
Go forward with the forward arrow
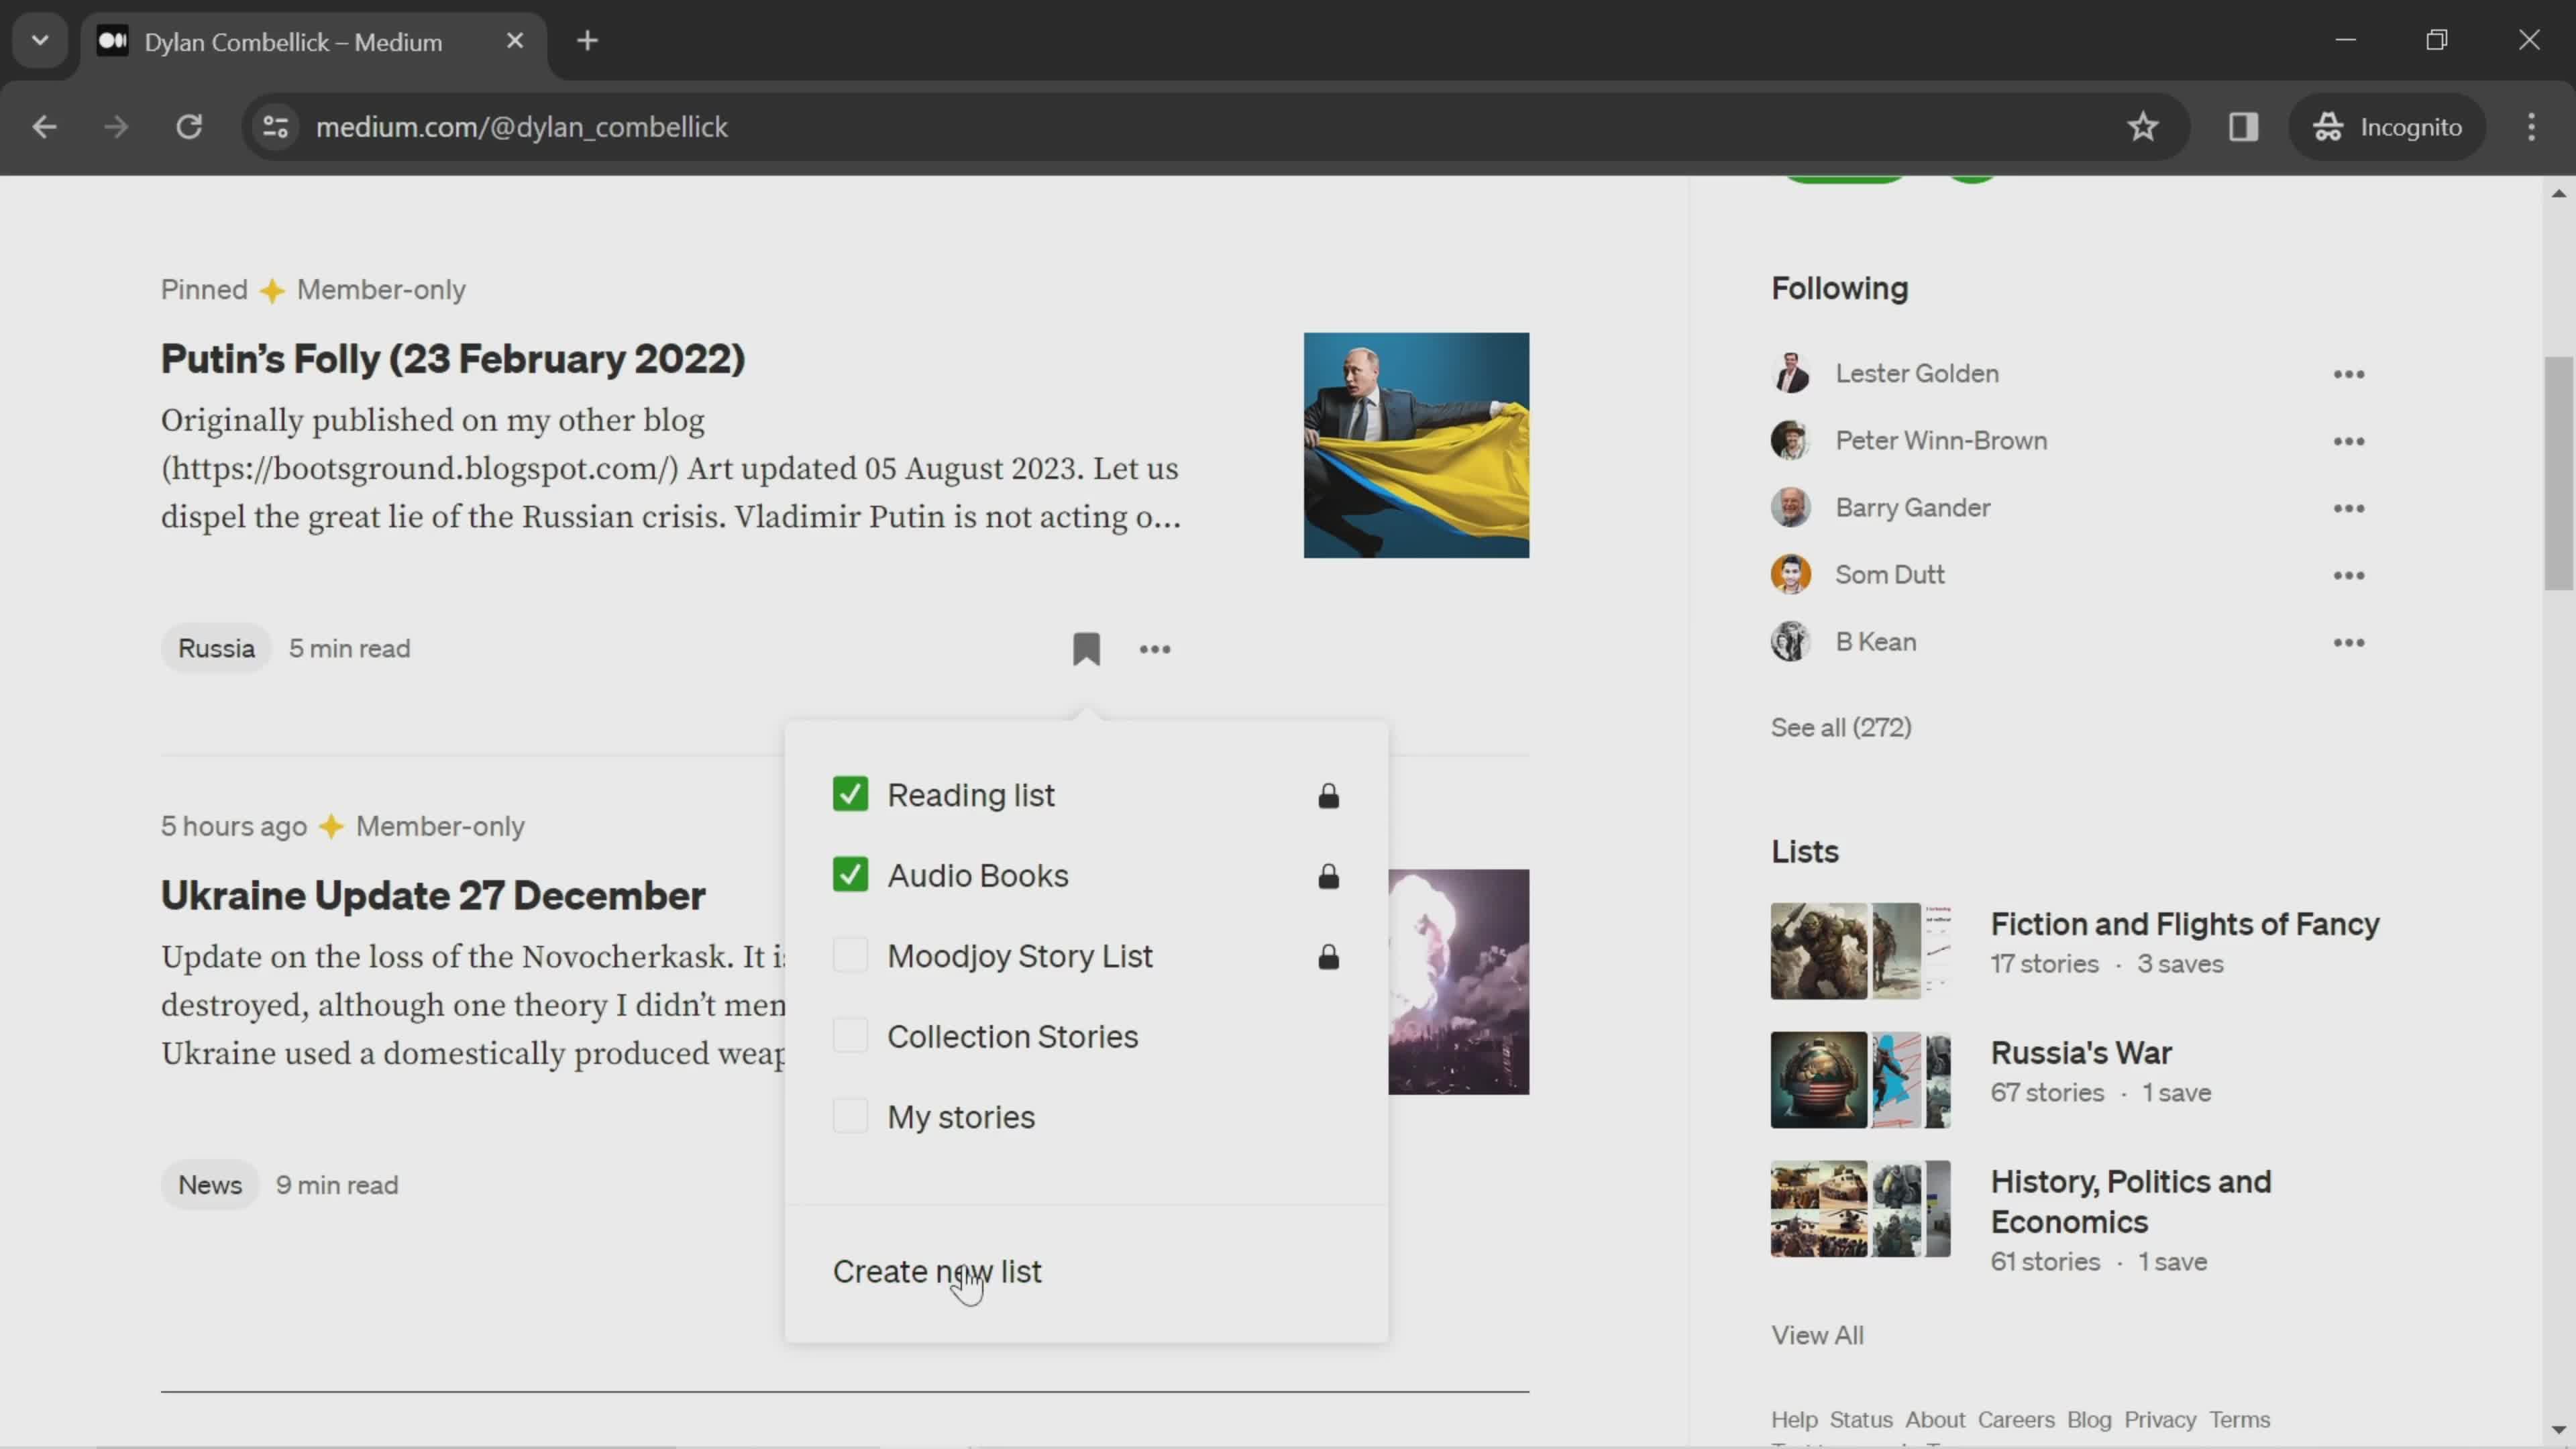pos(116,127)
